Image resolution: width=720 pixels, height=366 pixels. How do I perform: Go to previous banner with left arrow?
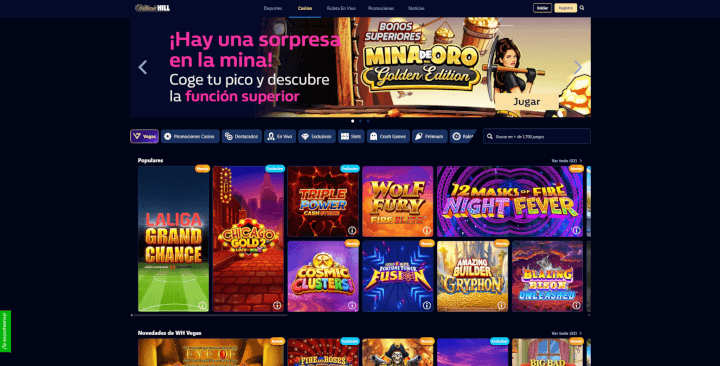point(143,68)
